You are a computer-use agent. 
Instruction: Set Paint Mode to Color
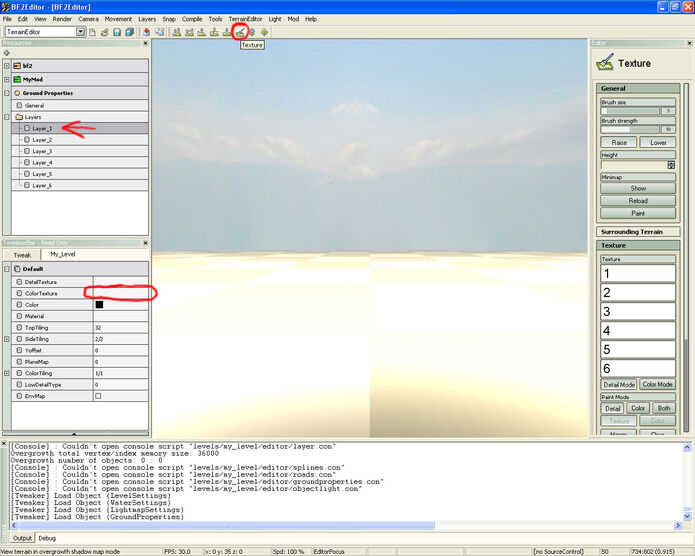[638, 408]
